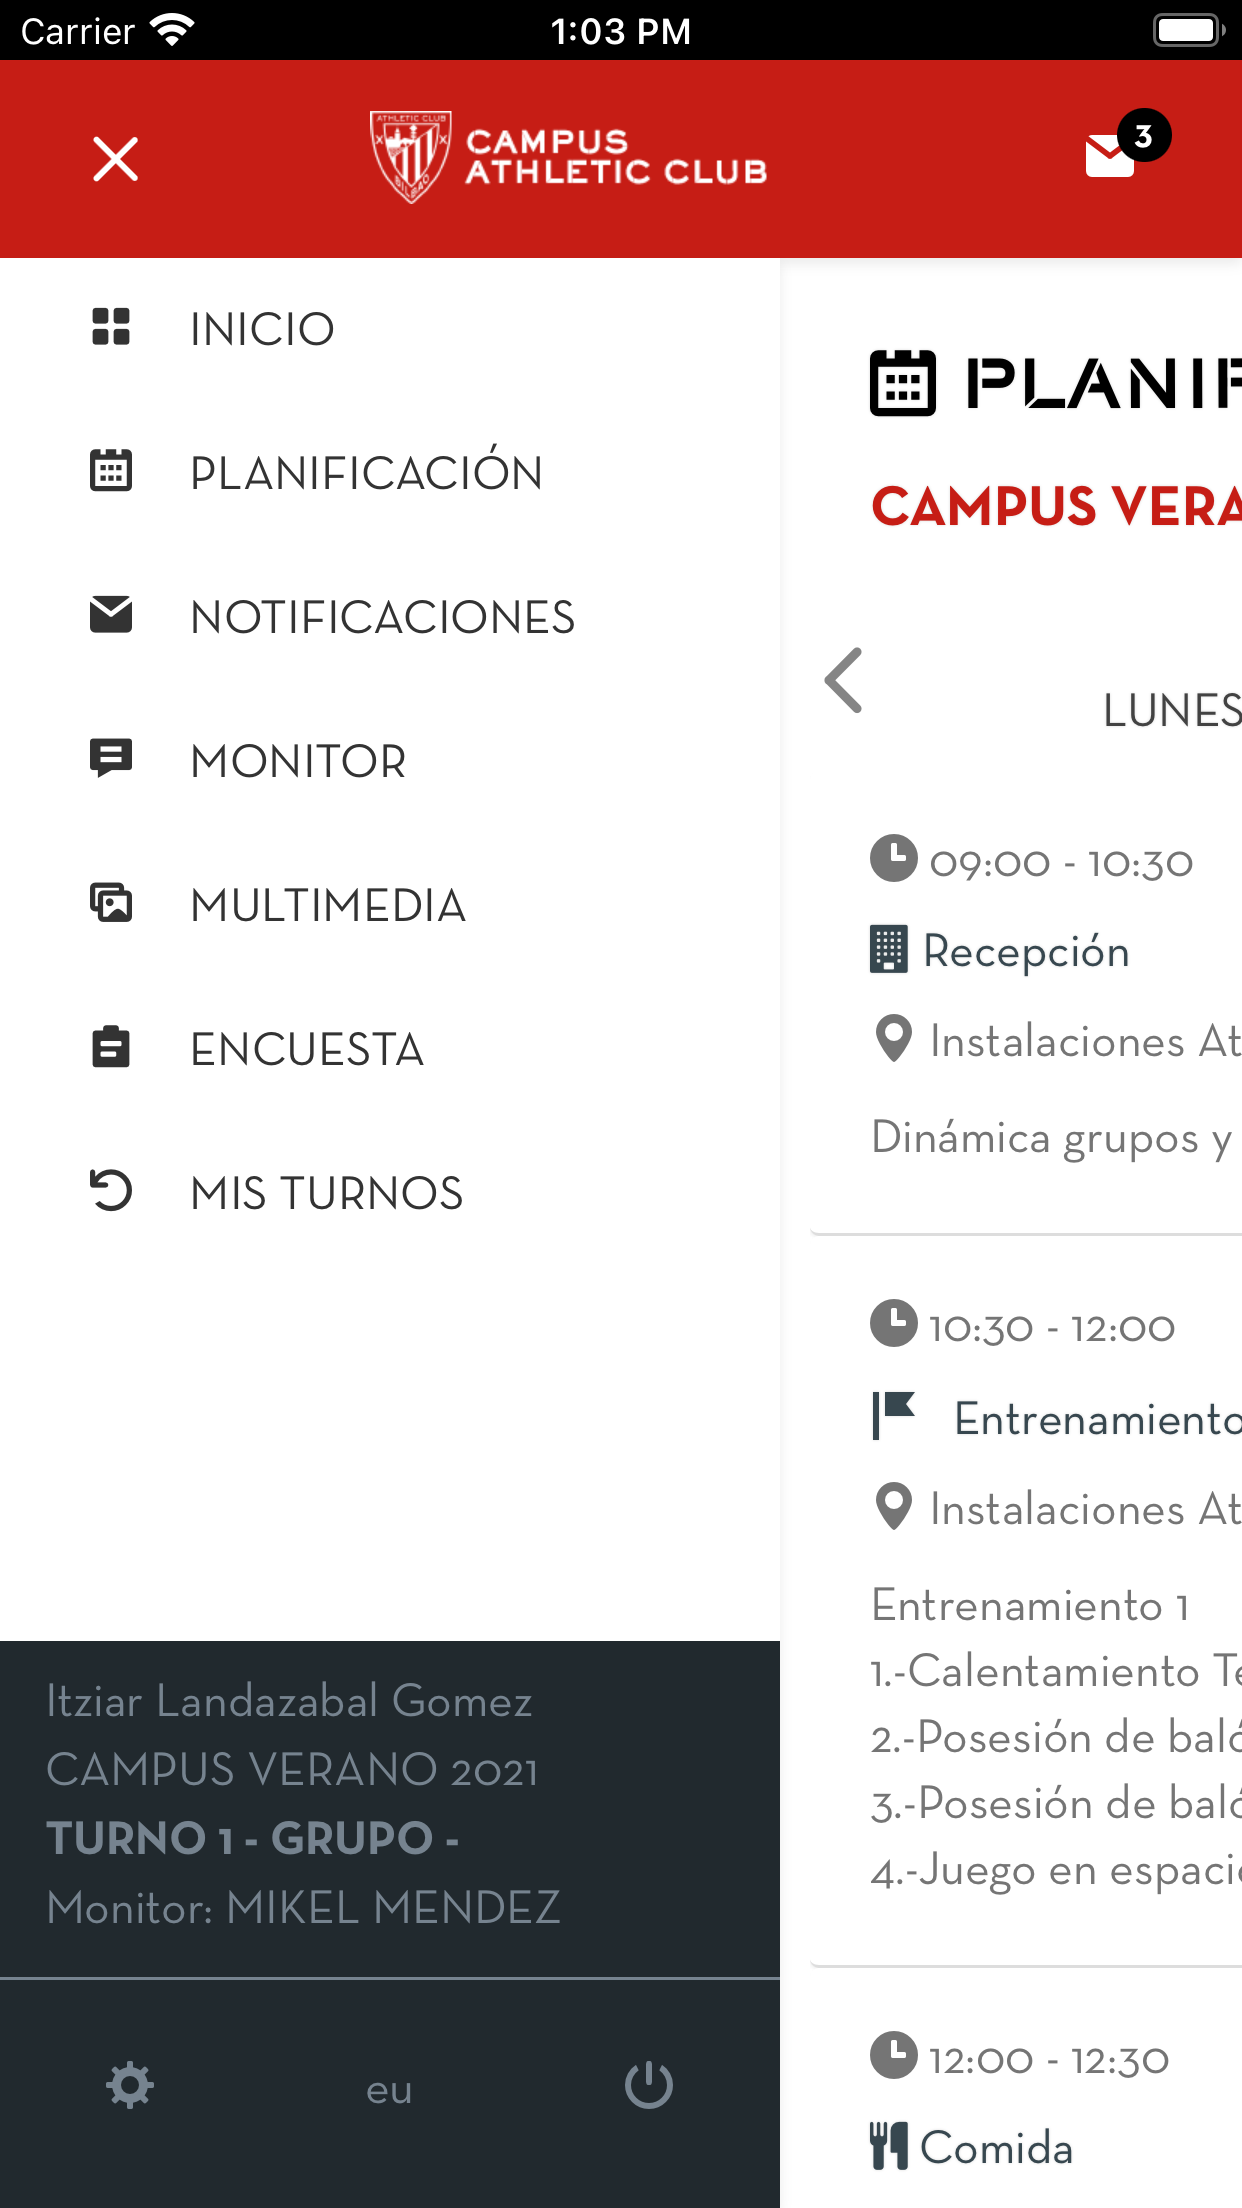Click the chat bubble icon beside MONITOR
The image size is (1242, 2208).
click(111, 759)
